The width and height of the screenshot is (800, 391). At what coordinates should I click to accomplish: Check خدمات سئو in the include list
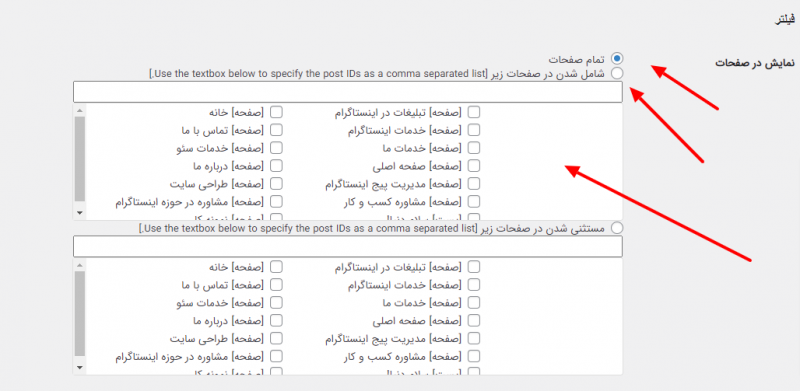point(276,148)
